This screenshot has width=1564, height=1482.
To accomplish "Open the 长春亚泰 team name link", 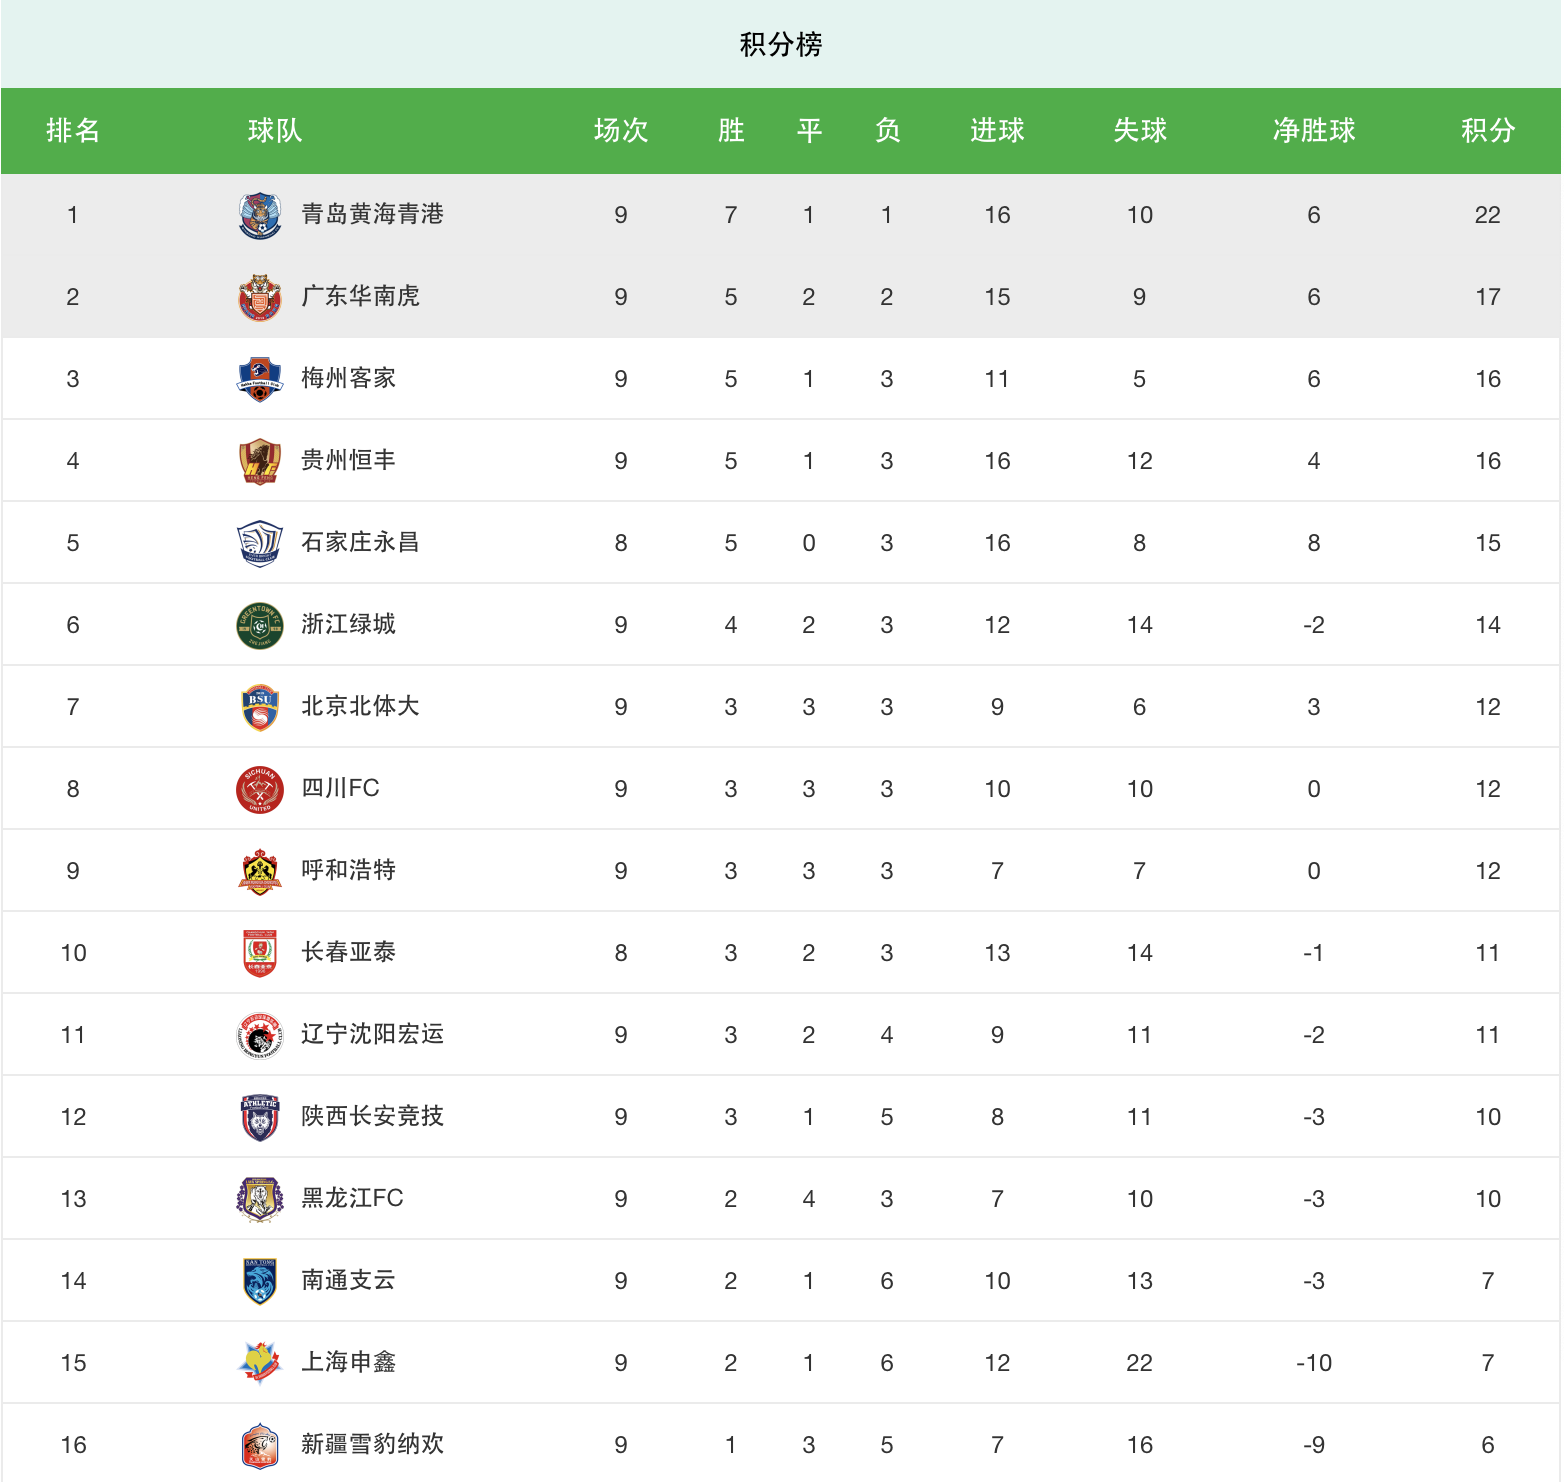I will (349, 952).
